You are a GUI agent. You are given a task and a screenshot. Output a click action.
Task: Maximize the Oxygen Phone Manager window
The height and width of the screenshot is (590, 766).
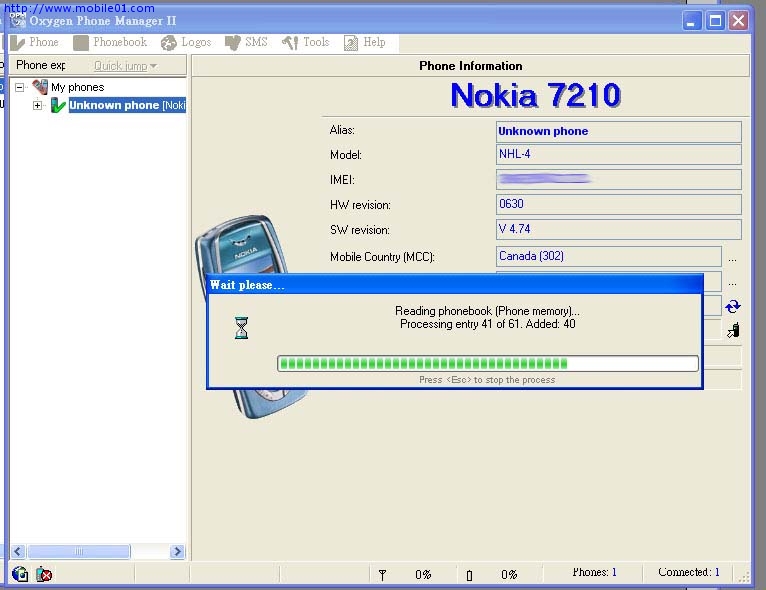[715, 21]
